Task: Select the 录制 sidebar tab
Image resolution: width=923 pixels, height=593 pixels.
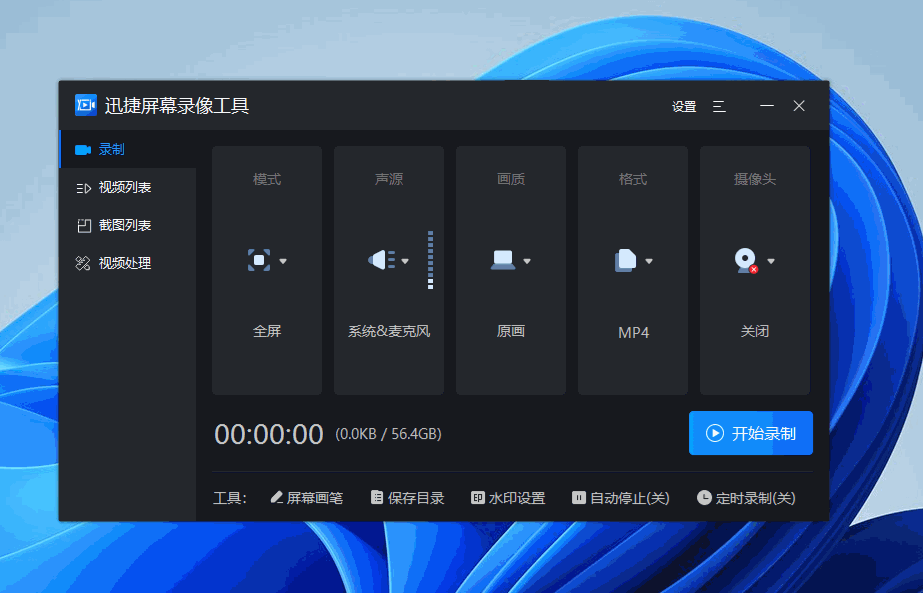Action: (128, 150)
